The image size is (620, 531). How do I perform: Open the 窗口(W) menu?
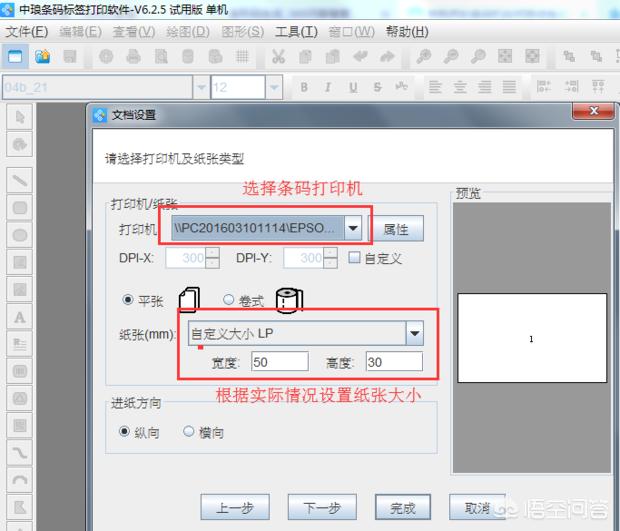point(352,32)
